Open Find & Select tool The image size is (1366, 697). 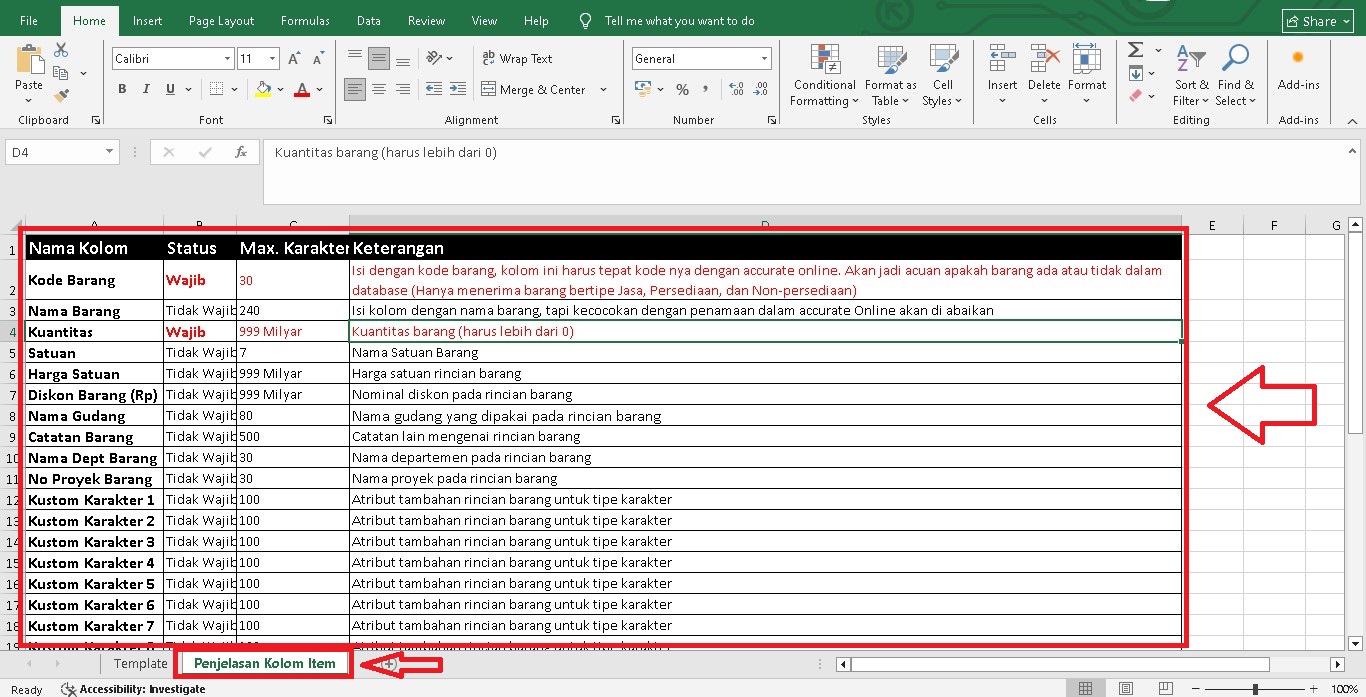point(1236,75)
